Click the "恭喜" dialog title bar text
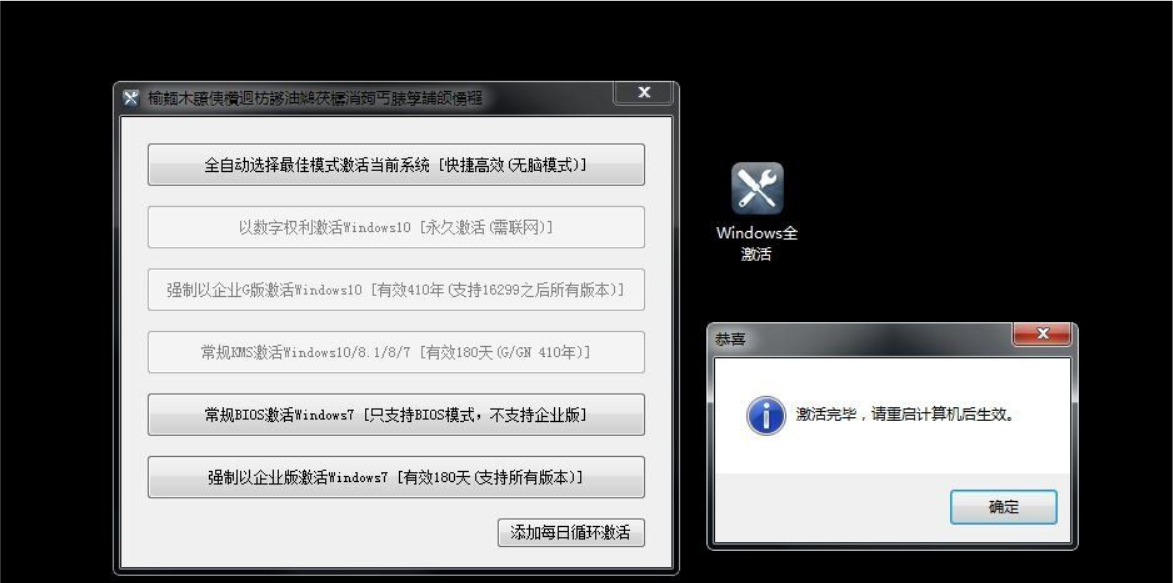Image resolution: width=1173 pixels, height=583 pixels. (x=730, y=340)
